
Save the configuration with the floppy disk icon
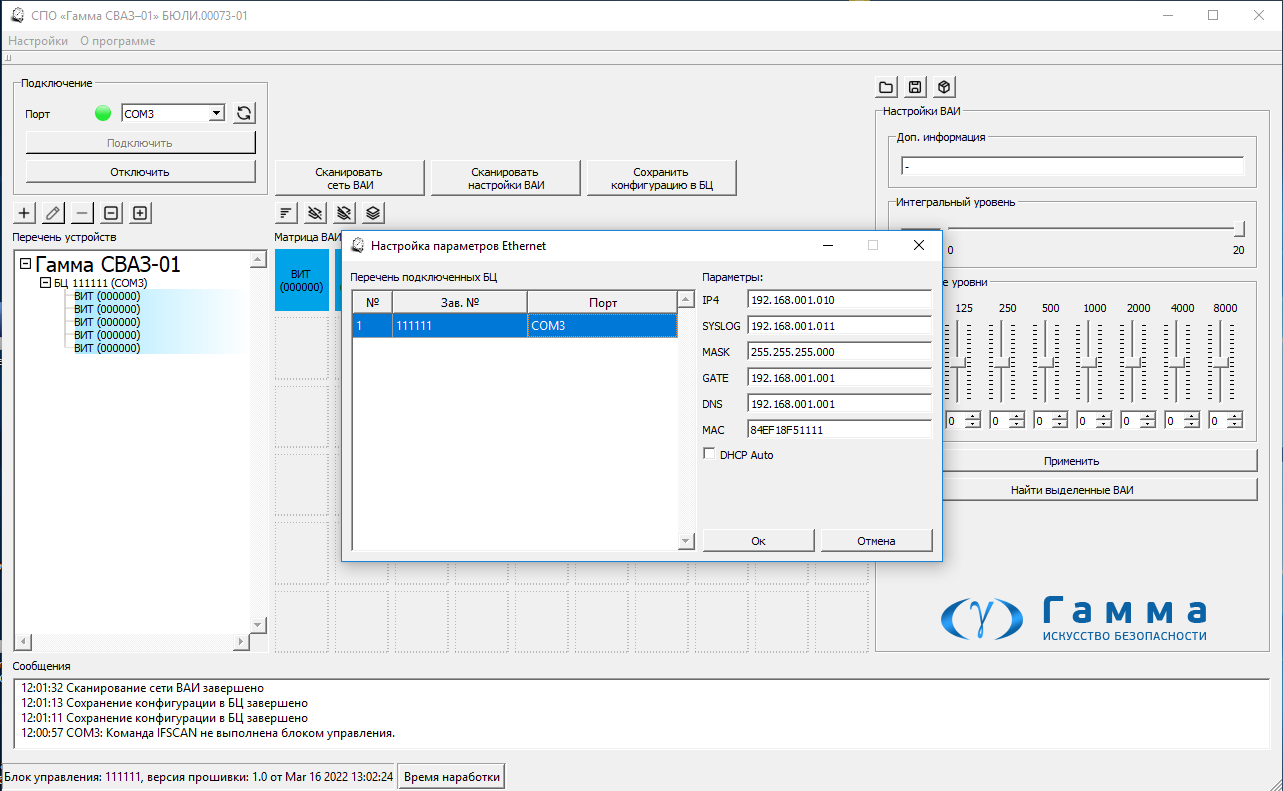coord(915,86)
